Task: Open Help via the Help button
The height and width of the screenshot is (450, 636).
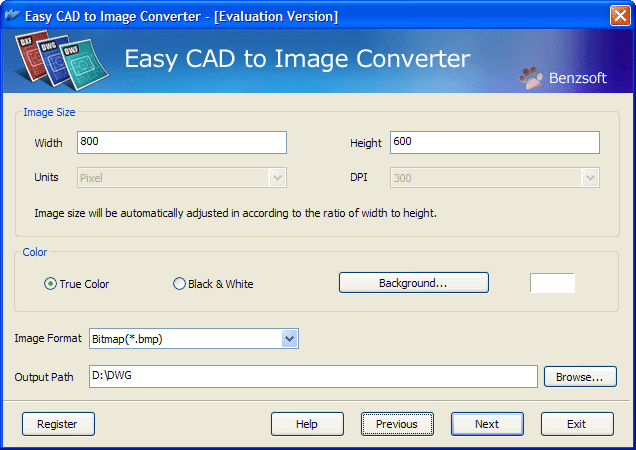Action: [307, 424]
